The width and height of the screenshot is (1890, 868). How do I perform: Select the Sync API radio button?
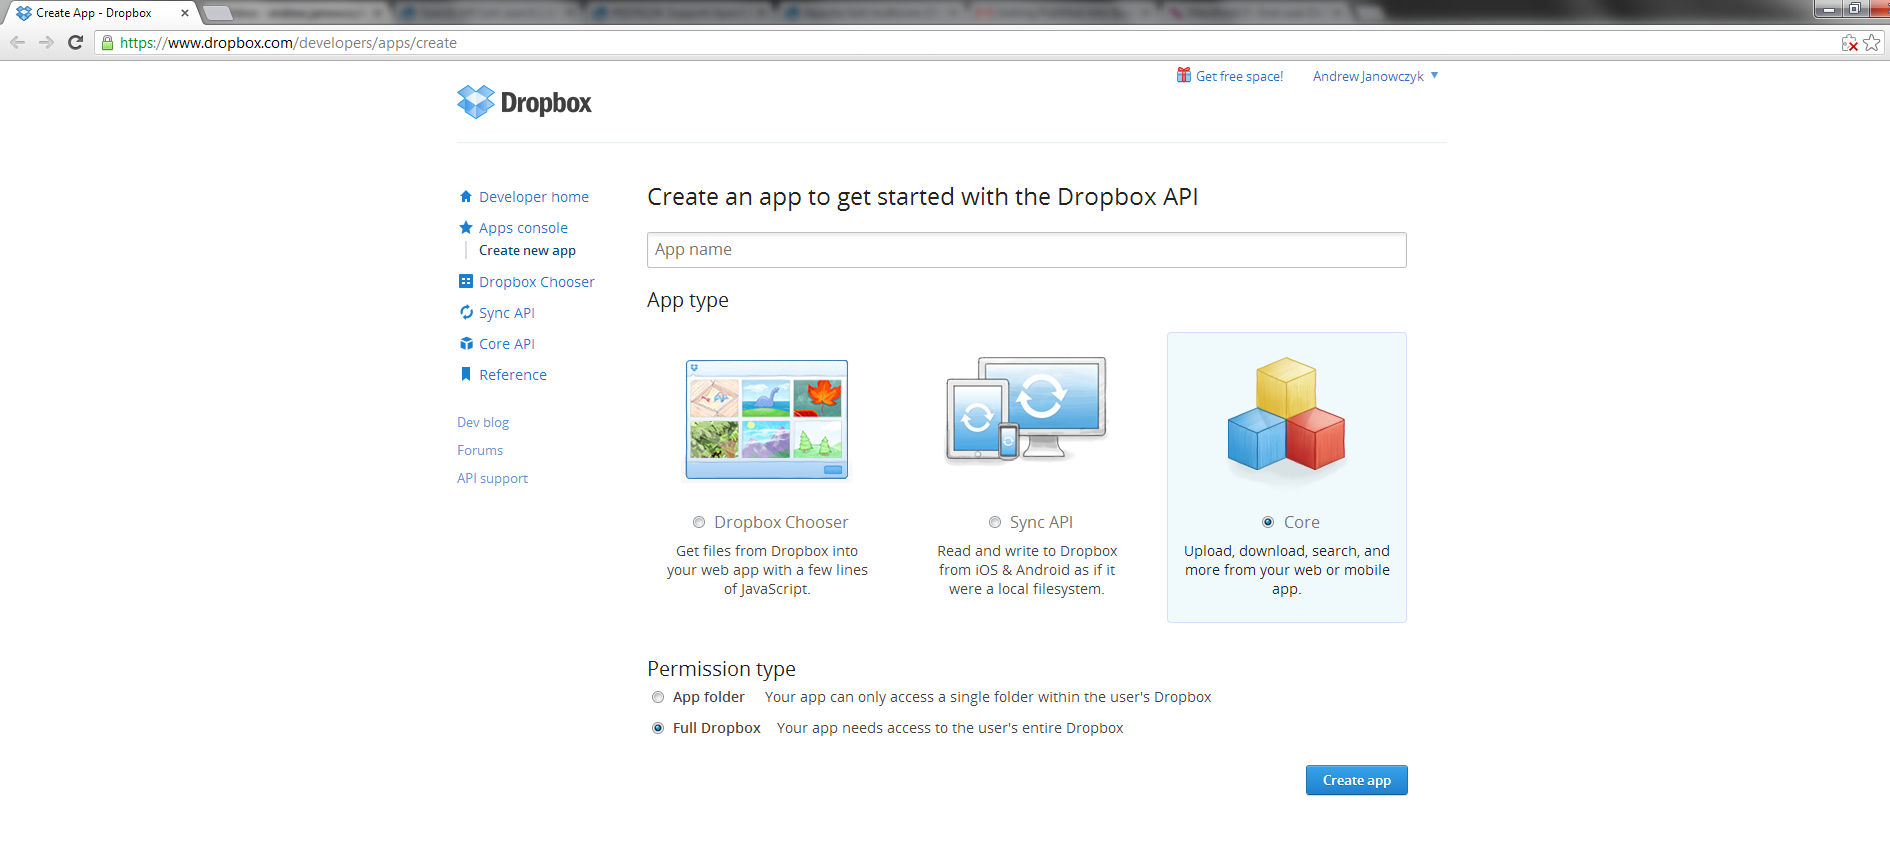pos(995,522)
